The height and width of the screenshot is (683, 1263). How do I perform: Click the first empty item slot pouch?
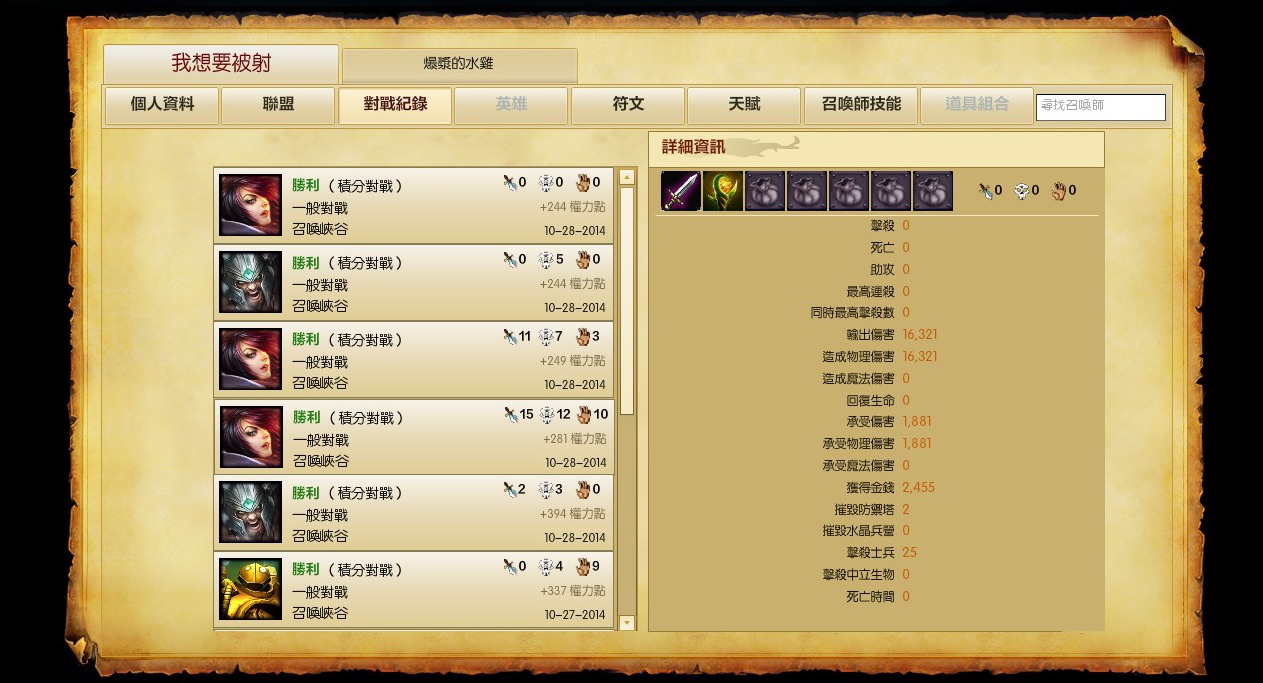(765, 191)
